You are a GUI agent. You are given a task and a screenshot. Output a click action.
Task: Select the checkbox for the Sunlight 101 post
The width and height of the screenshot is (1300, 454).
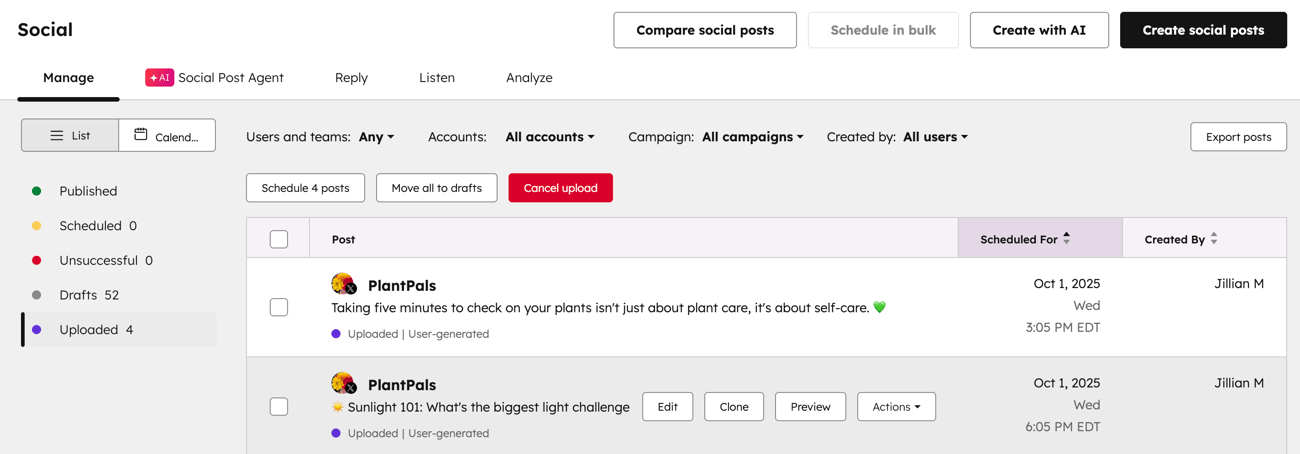pos(279,406)
